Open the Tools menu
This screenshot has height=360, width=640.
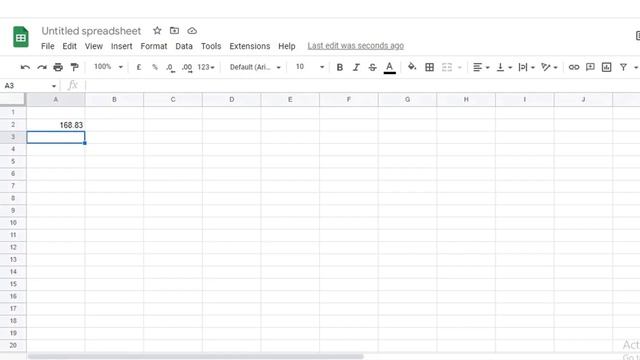(211, 46)
